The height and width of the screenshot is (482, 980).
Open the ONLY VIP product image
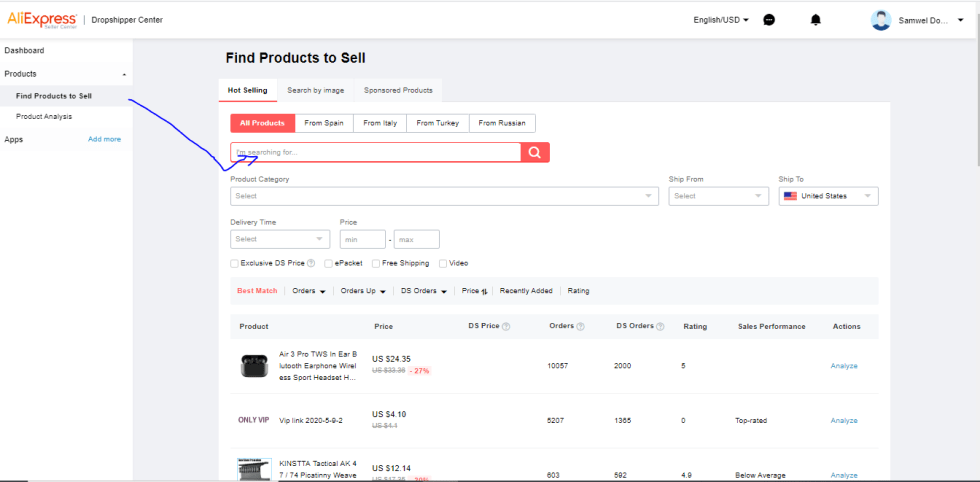point(254,420)
